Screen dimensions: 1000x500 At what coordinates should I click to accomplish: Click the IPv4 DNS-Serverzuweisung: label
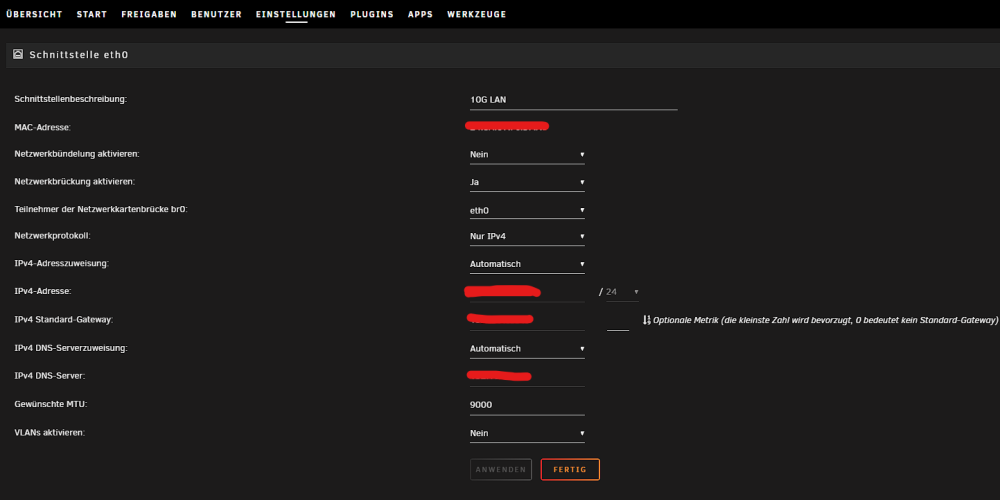tap(71, 348)
